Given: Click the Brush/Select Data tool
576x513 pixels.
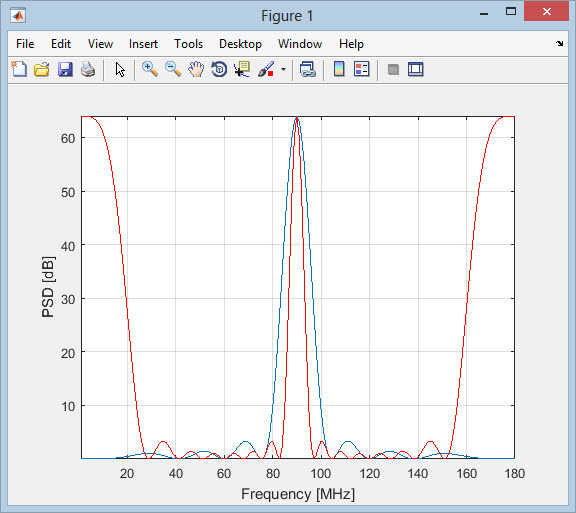Looking at the screenshot, I should (266, 69).
